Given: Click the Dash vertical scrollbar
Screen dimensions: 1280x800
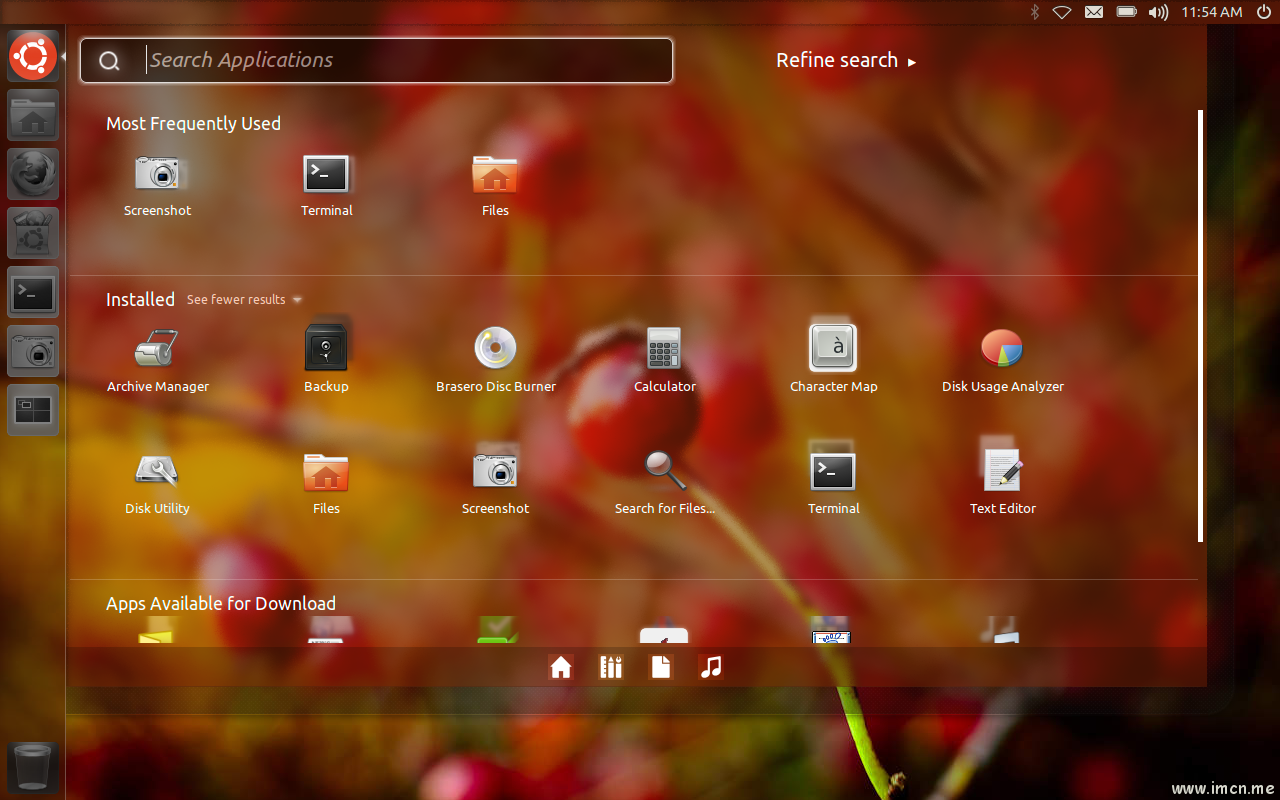Looking at the screenshot, I should 1200,326.
